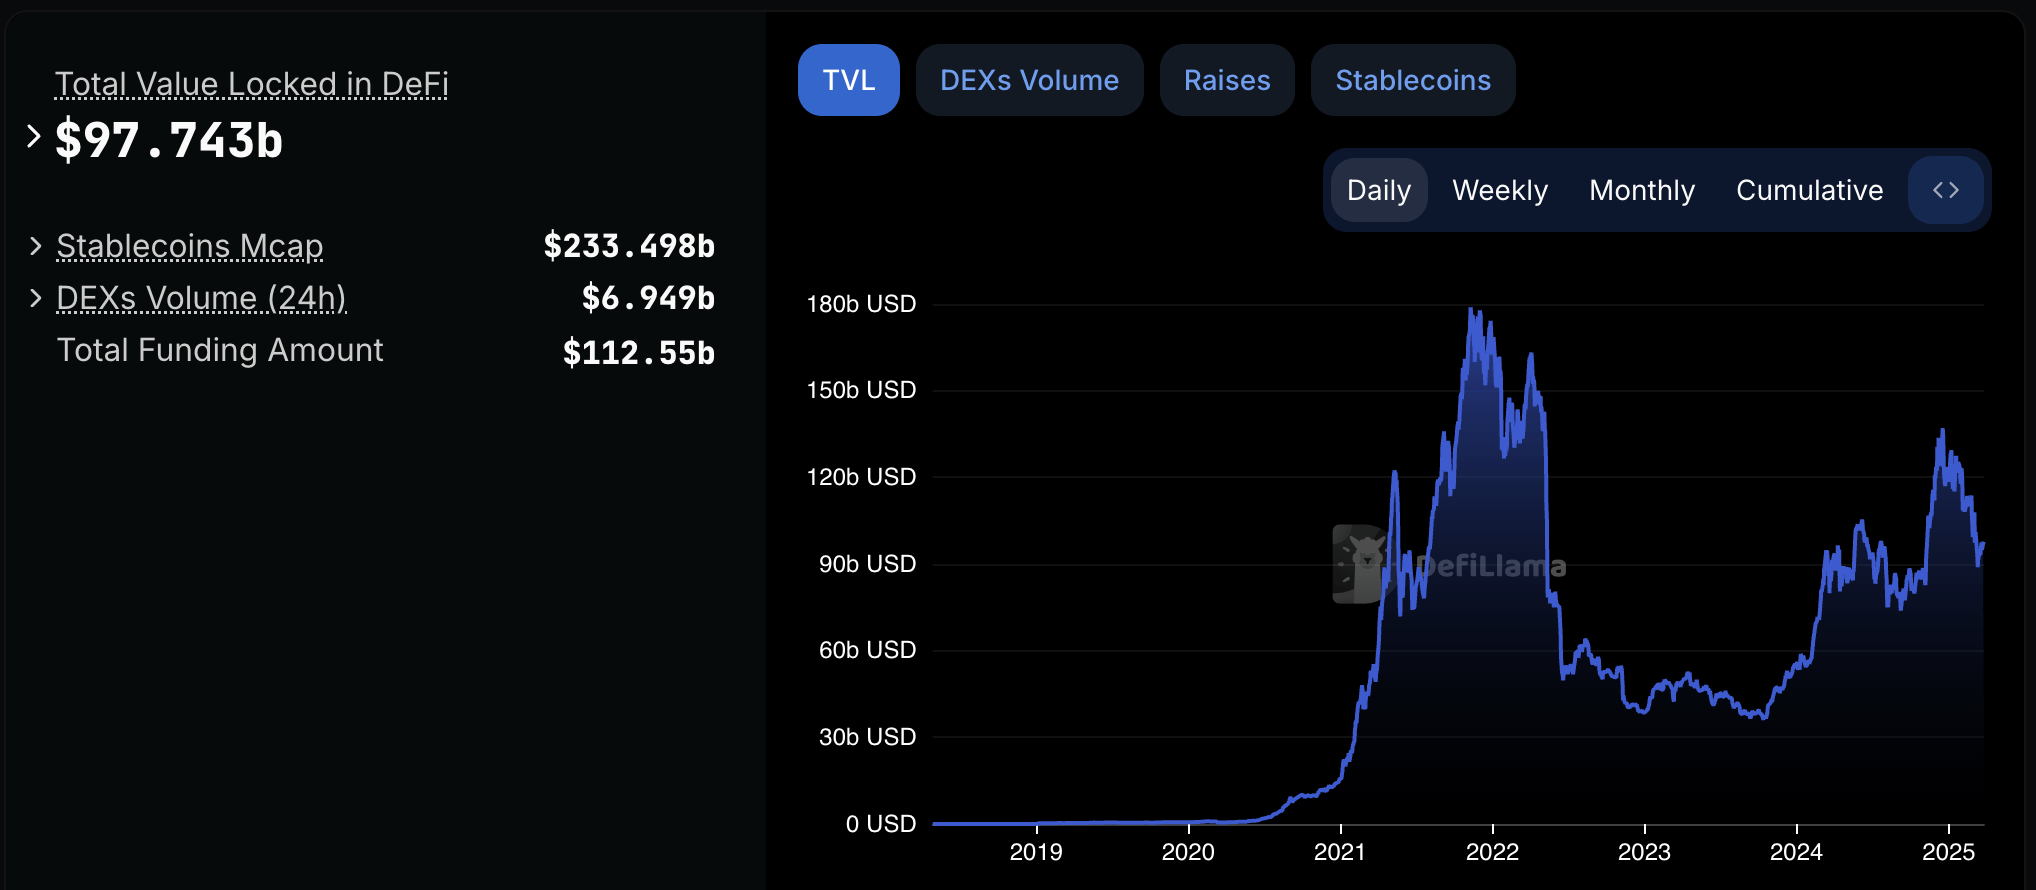Click the 60b USD y-axis label
The height and width of the screenshot is (890, 2036).
pos(867,650)
